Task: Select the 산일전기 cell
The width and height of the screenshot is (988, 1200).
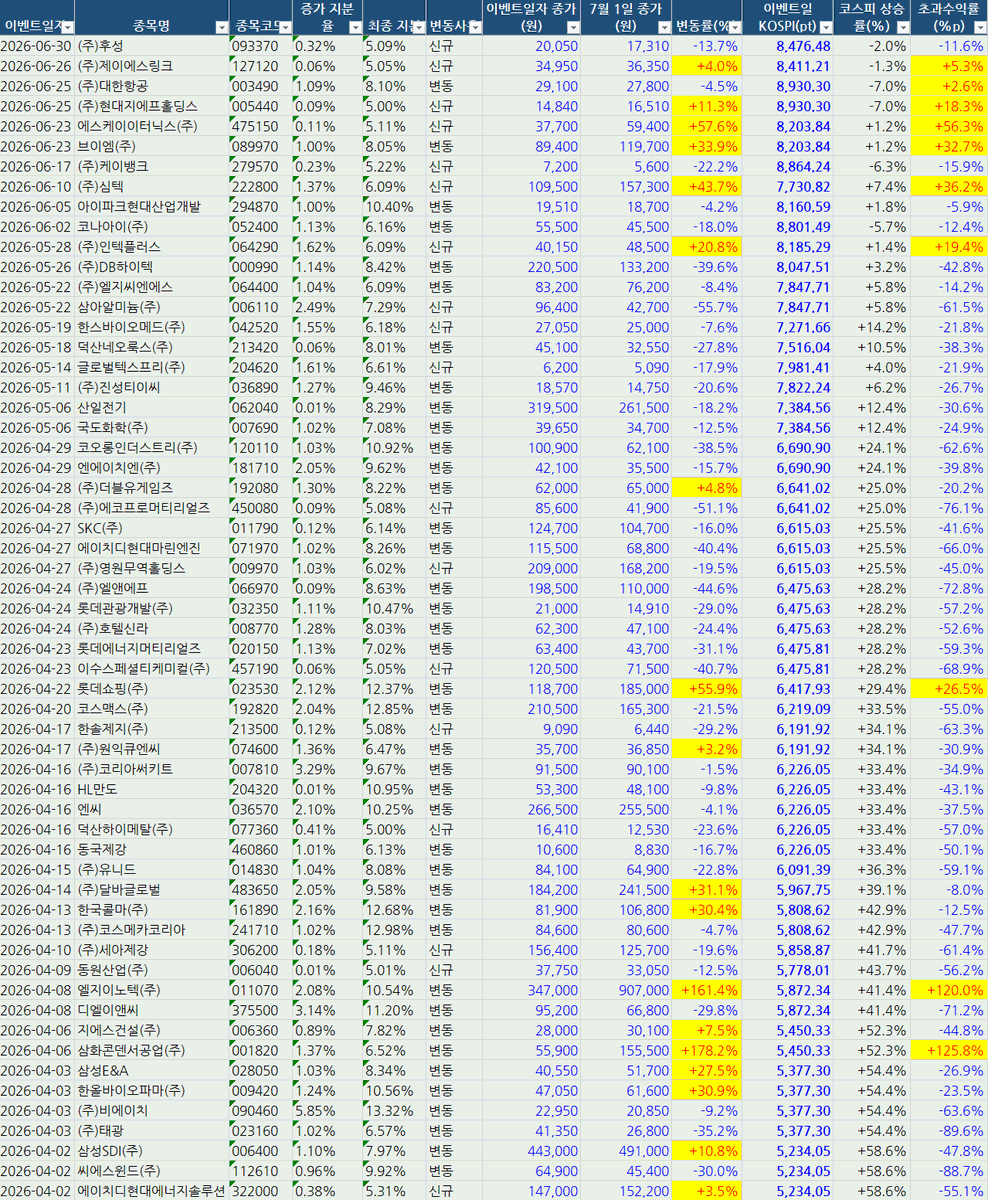Action: 152,407
